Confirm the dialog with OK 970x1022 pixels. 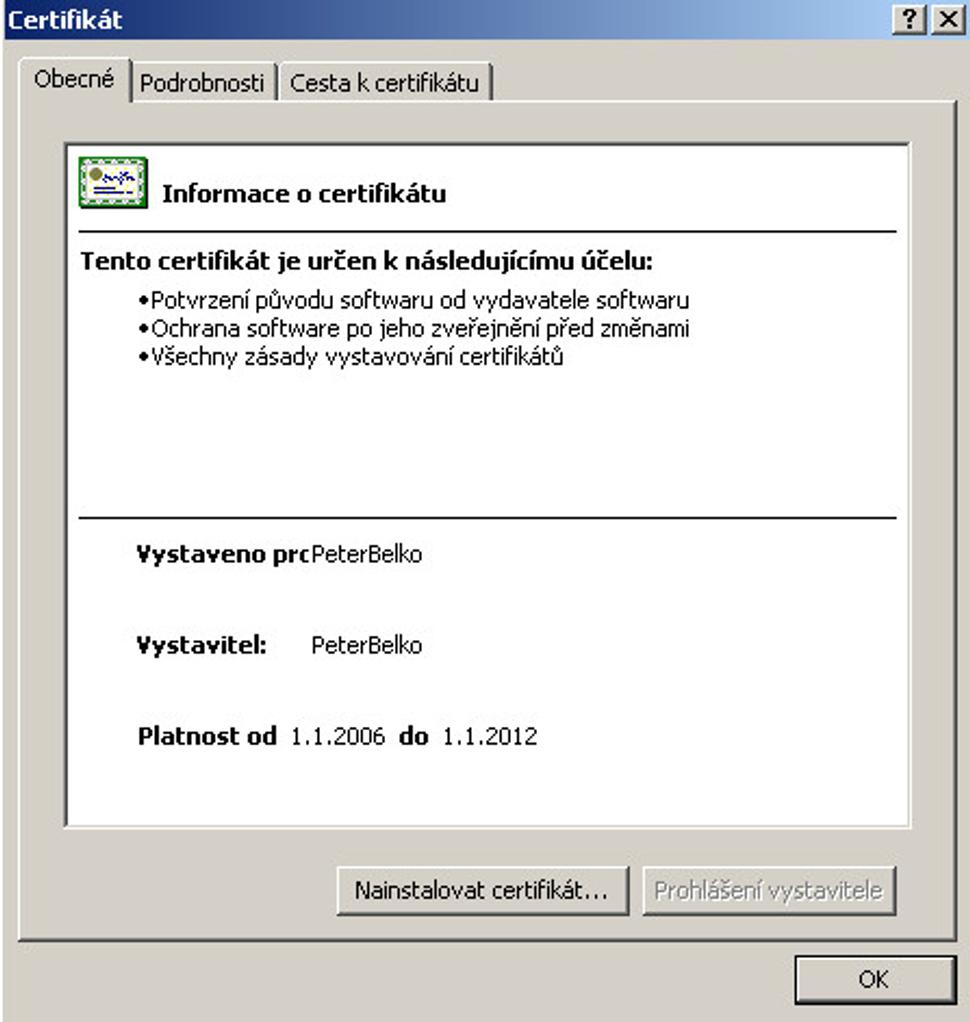pos(874,979)
